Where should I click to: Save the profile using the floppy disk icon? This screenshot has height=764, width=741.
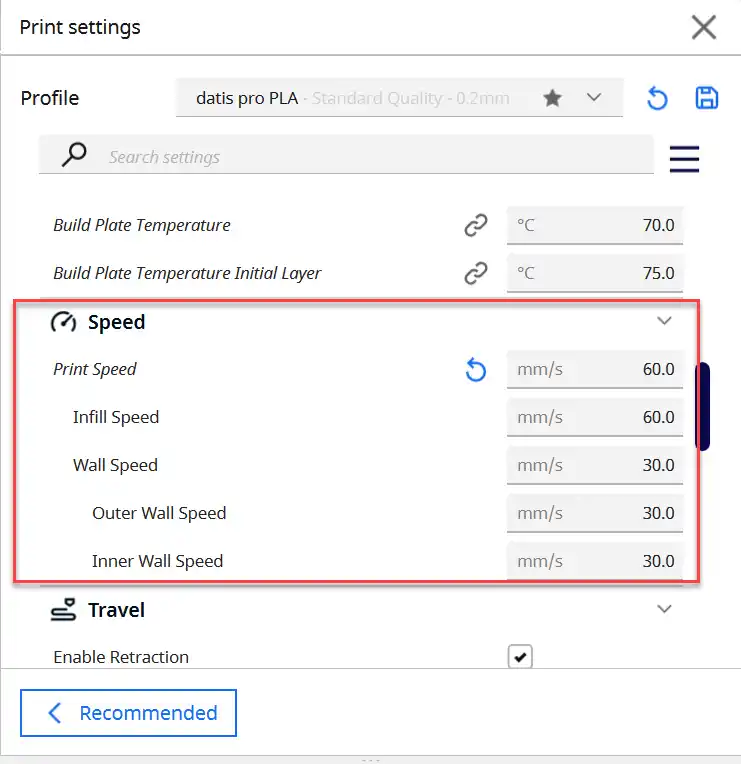pos(706,98)
